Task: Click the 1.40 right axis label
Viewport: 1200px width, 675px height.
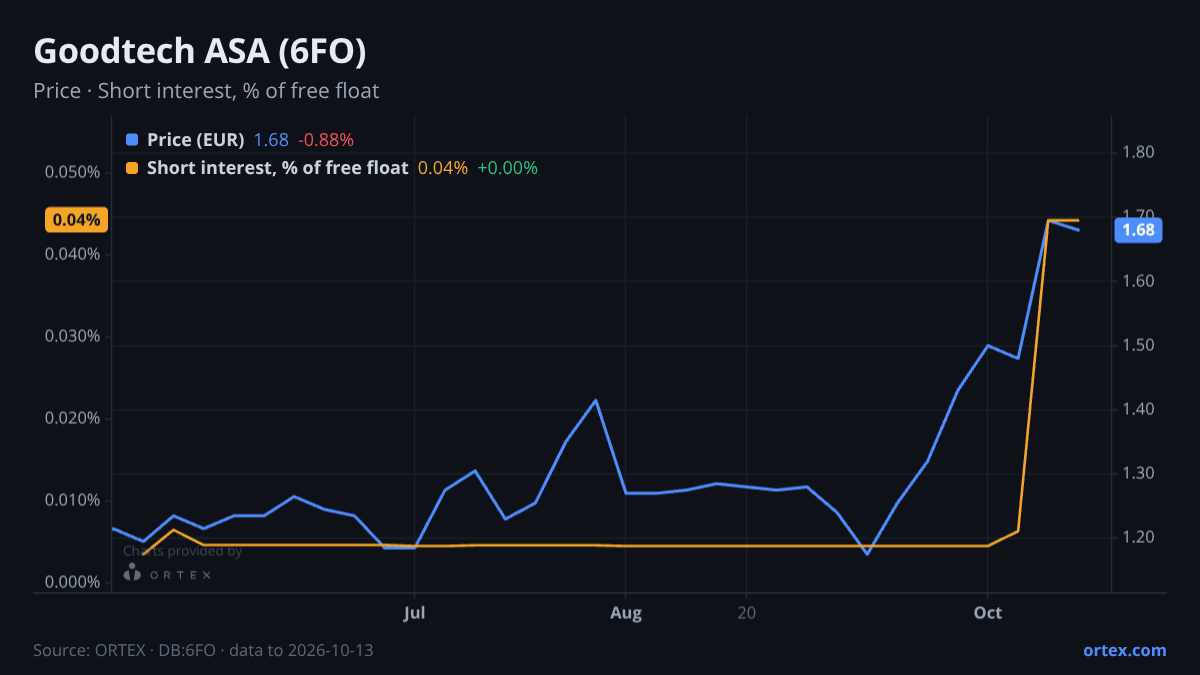Action: click(1139, 409)
